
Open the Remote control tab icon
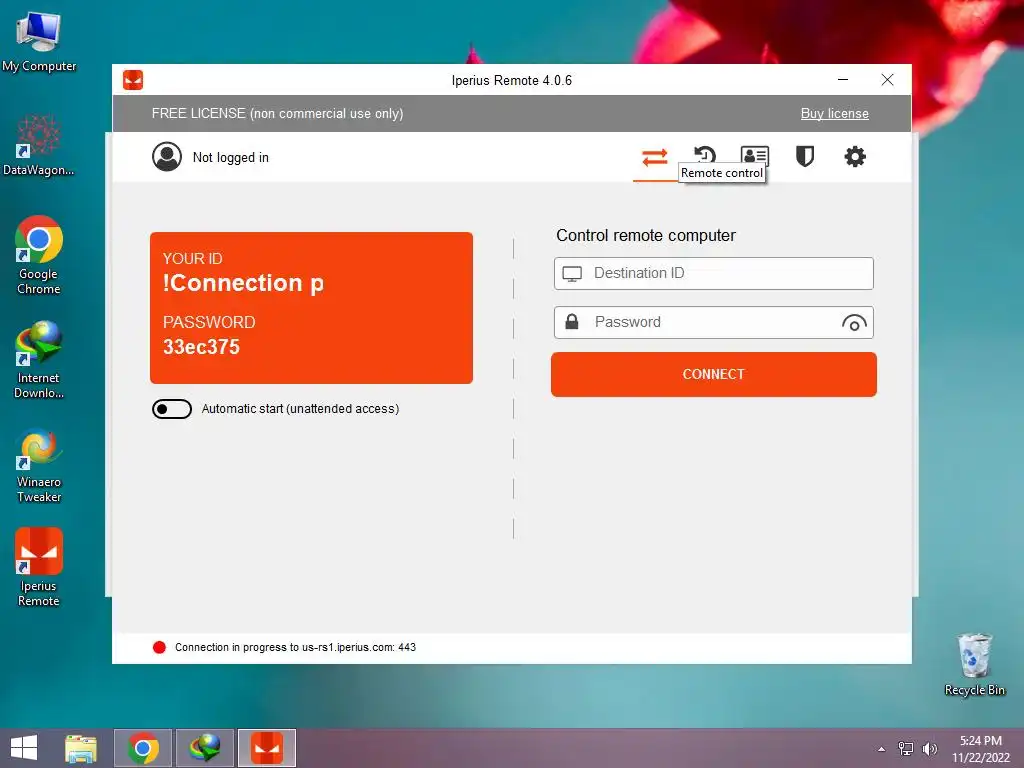click(x=654, y=157)
